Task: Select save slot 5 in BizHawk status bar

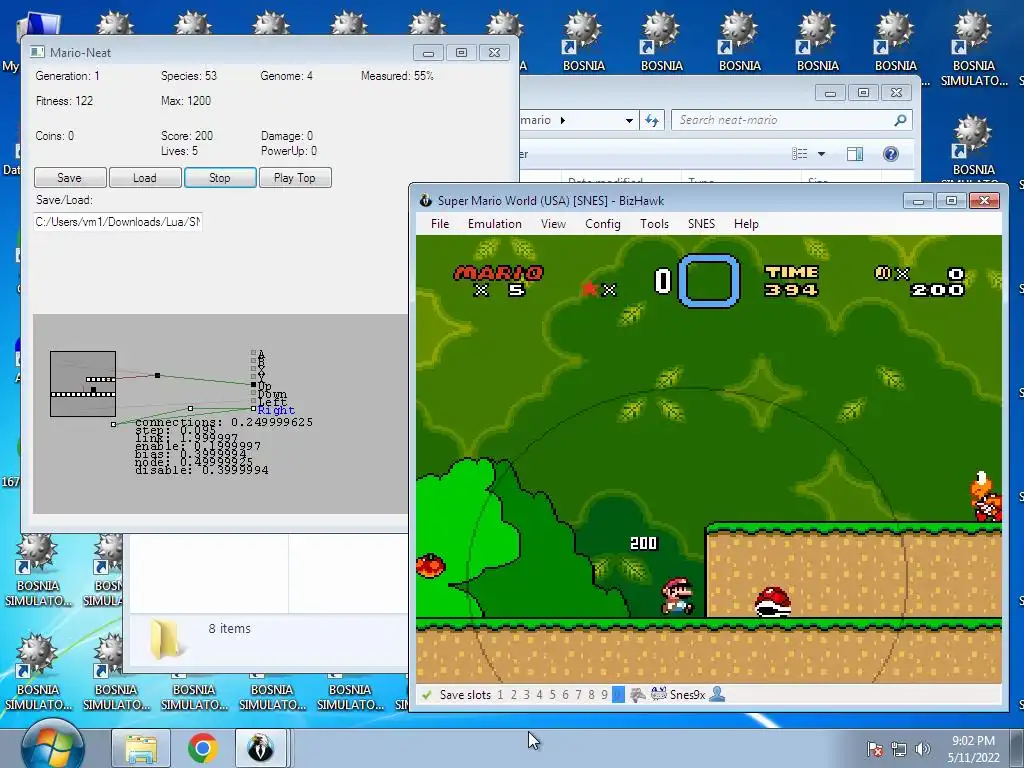Action: (552, 695)
